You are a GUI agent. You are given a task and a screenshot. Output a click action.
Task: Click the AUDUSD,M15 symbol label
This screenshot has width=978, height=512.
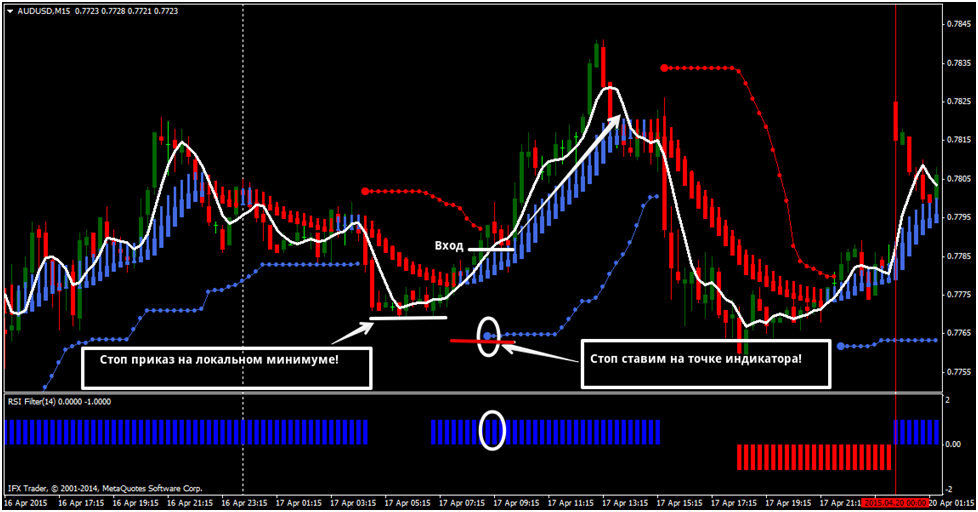(x=44, y=11)
